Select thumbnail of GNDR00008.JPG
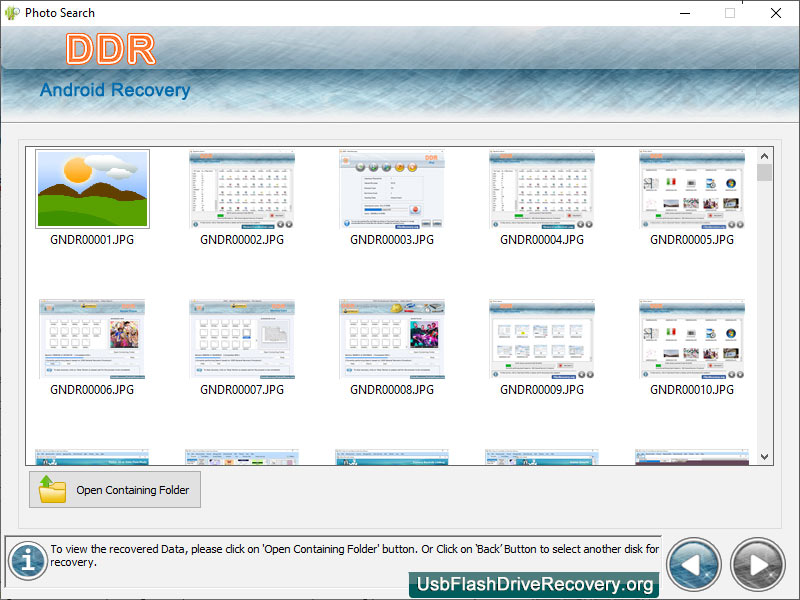The height and width of the screenshot is (600, 800). pyautogui.click(x=392, y=339)
